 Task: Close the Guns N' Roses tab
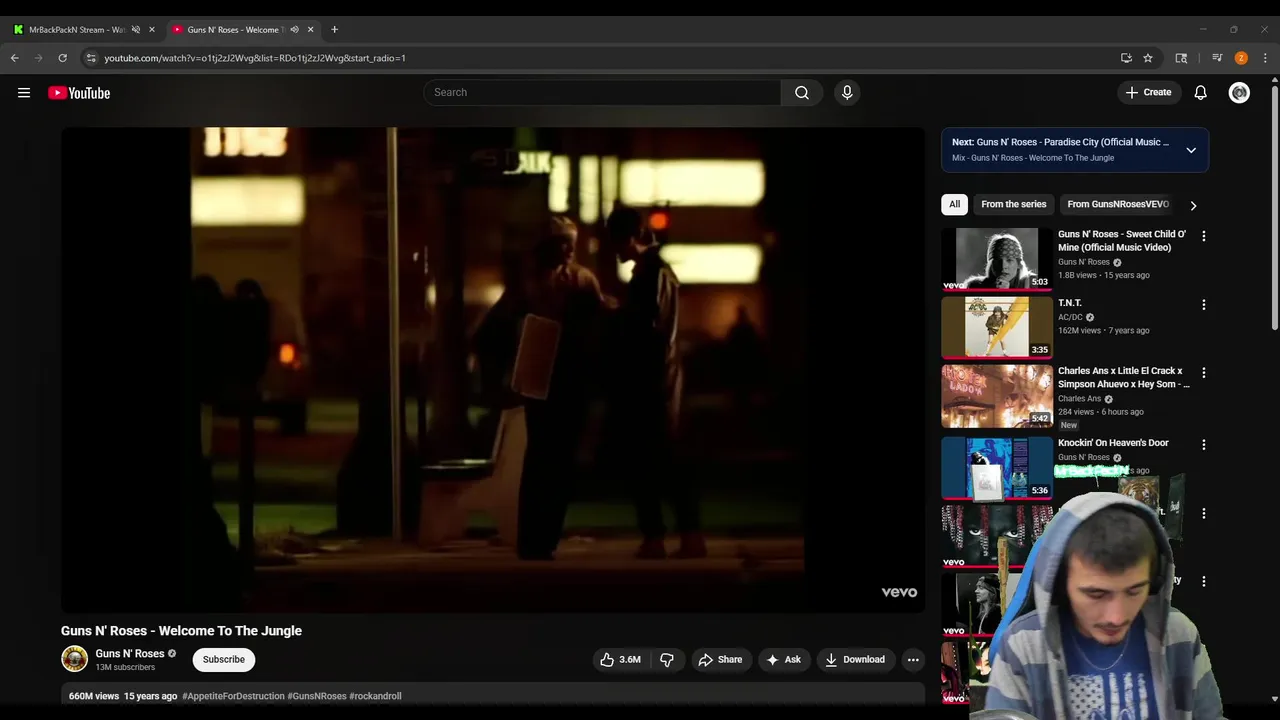tap(310, 29)
